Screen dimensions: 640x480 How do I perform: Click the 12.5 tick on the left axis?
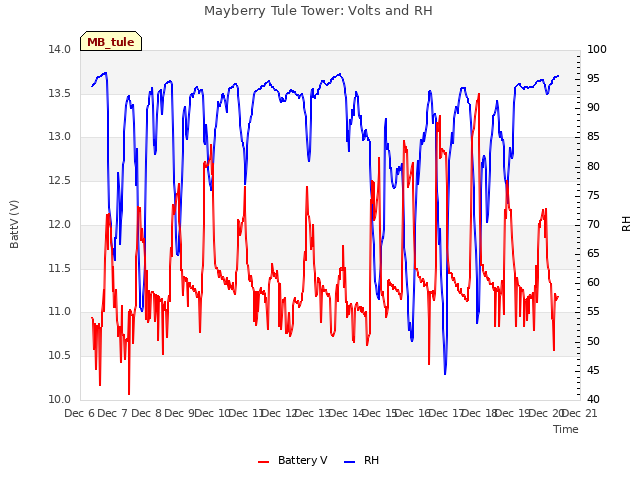(x=60, y=180)
